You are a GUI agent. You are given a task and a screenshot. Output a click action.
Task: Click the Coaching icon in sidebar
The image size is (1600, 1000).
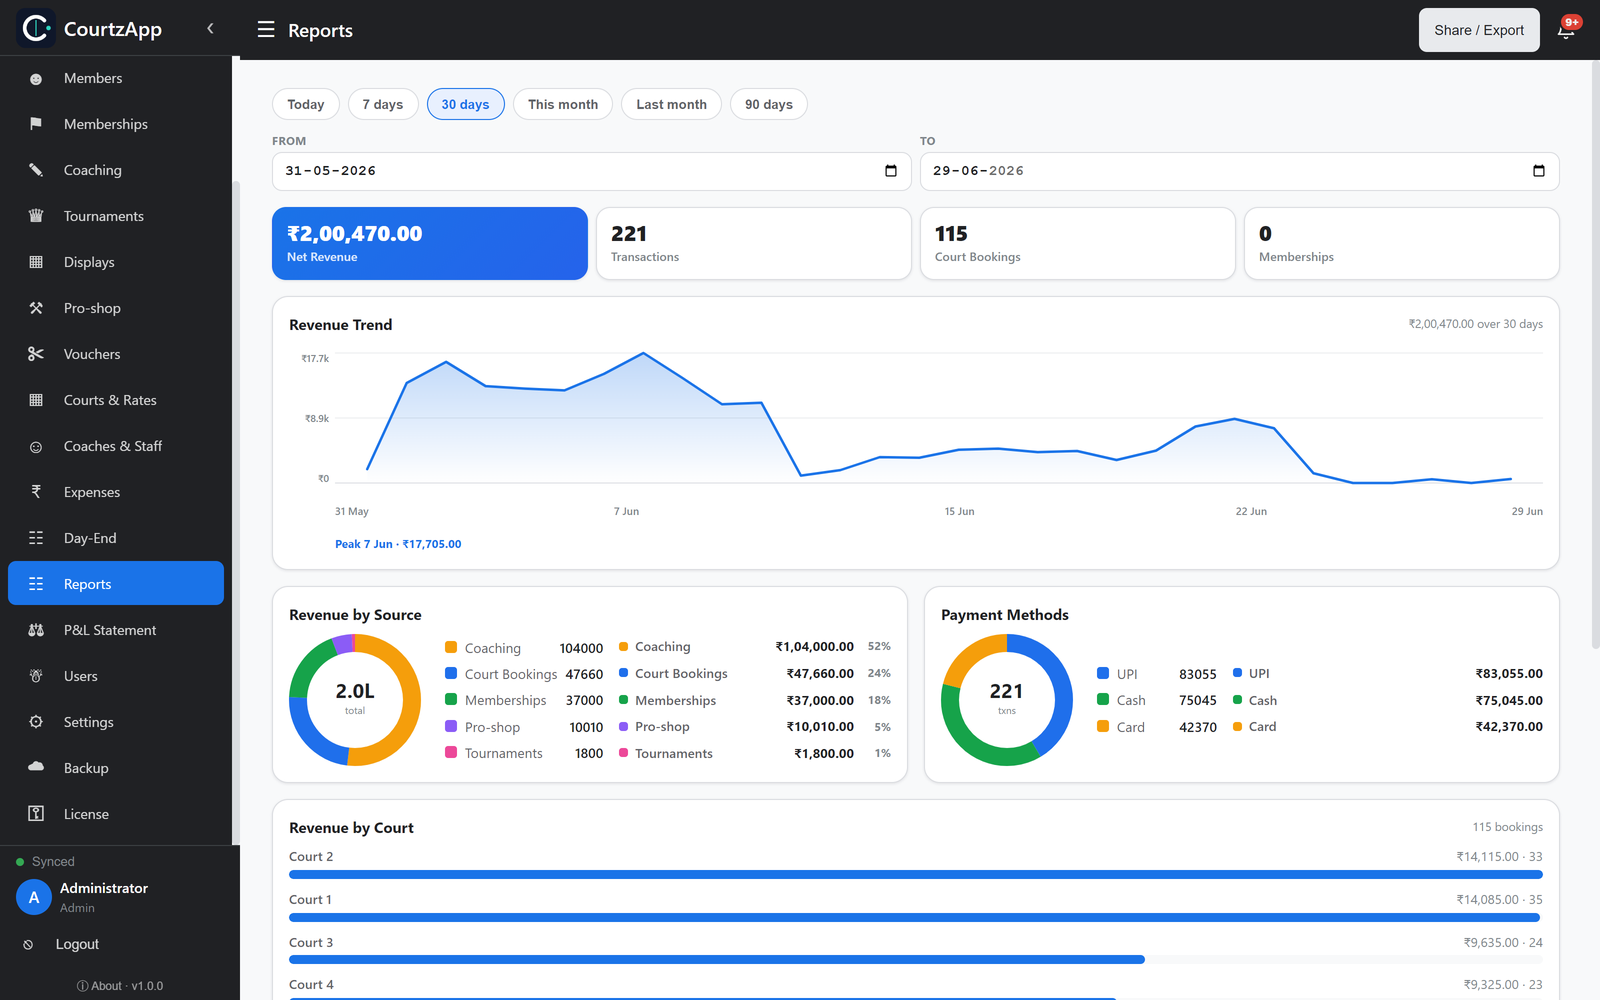(x=36, y=170)
